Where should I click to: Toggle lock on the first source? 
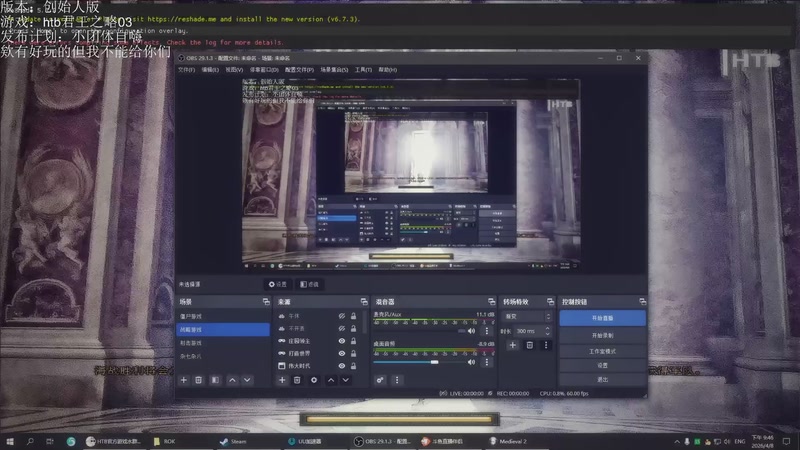point(354,316)
